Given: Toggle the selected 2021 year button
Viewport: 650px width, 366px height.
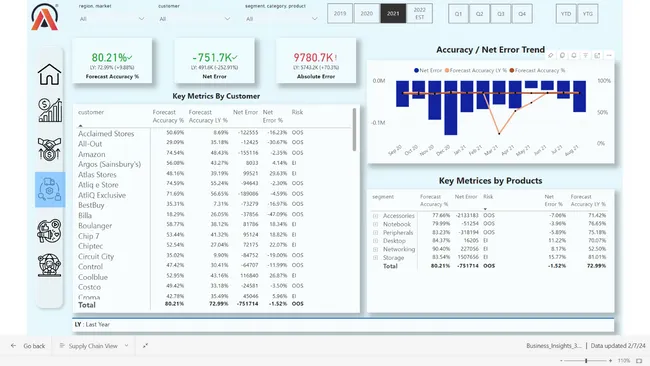Looking at the screenshot, I should point(393,14).
